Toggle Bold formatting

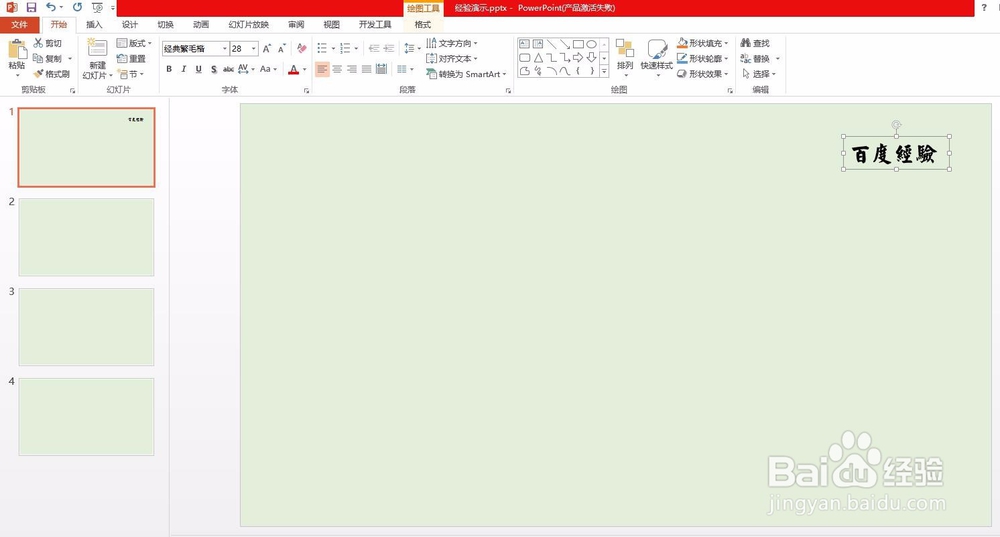[x=169, y=69]
